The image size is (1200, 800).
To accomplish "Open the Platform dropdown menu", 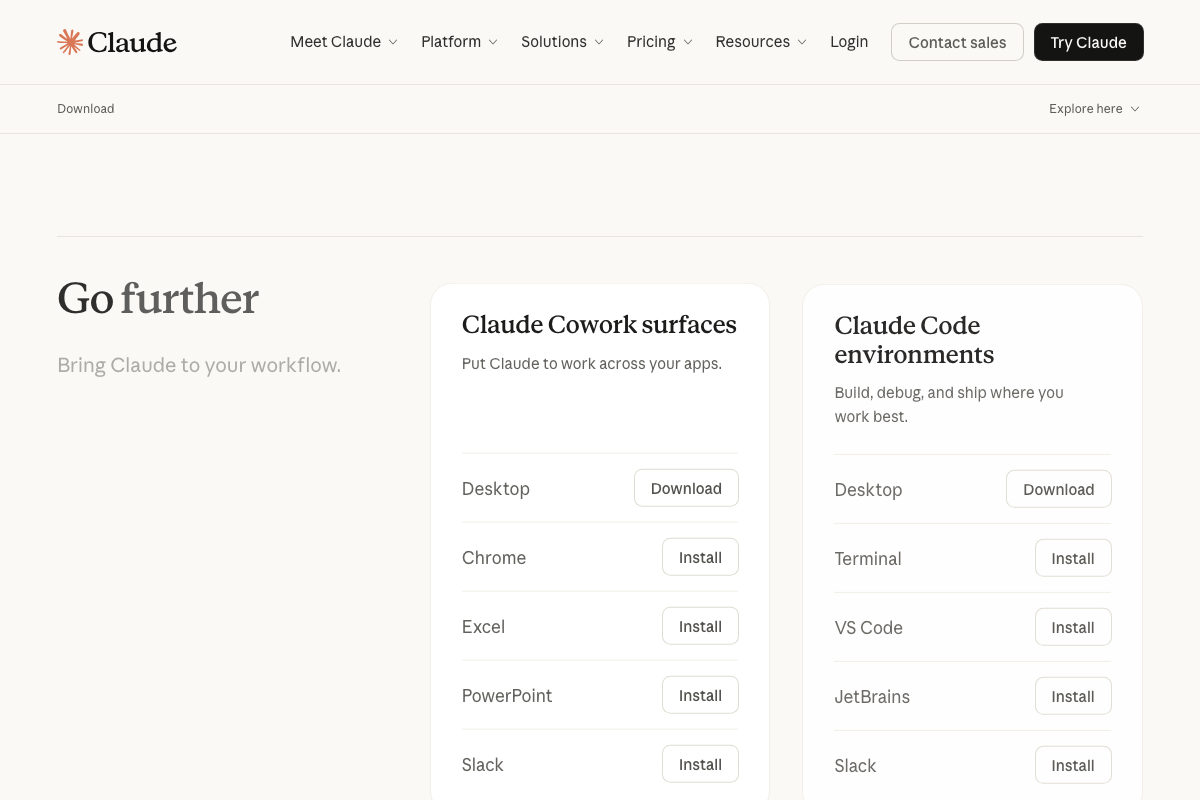I will (x=459, y=41).
